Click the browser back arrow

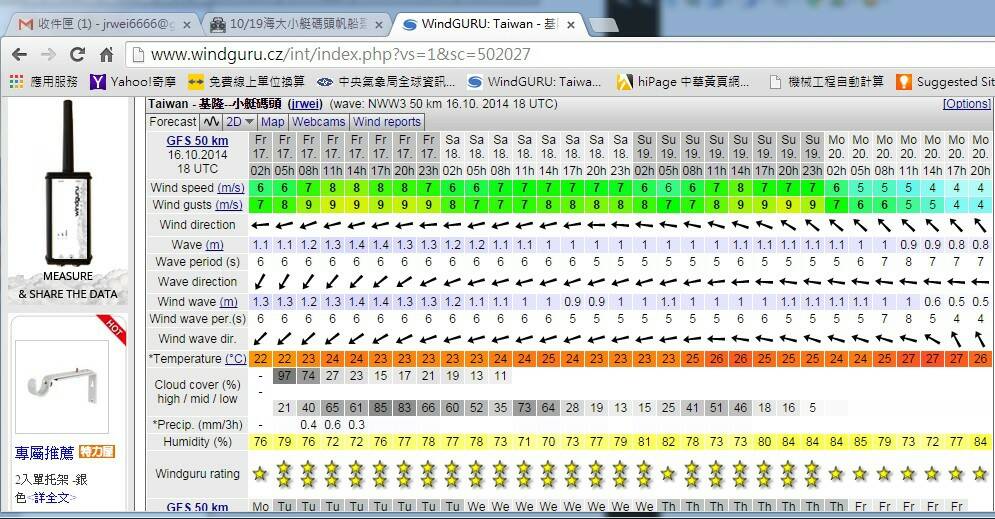pyautogui.click(x=19, y=55)
